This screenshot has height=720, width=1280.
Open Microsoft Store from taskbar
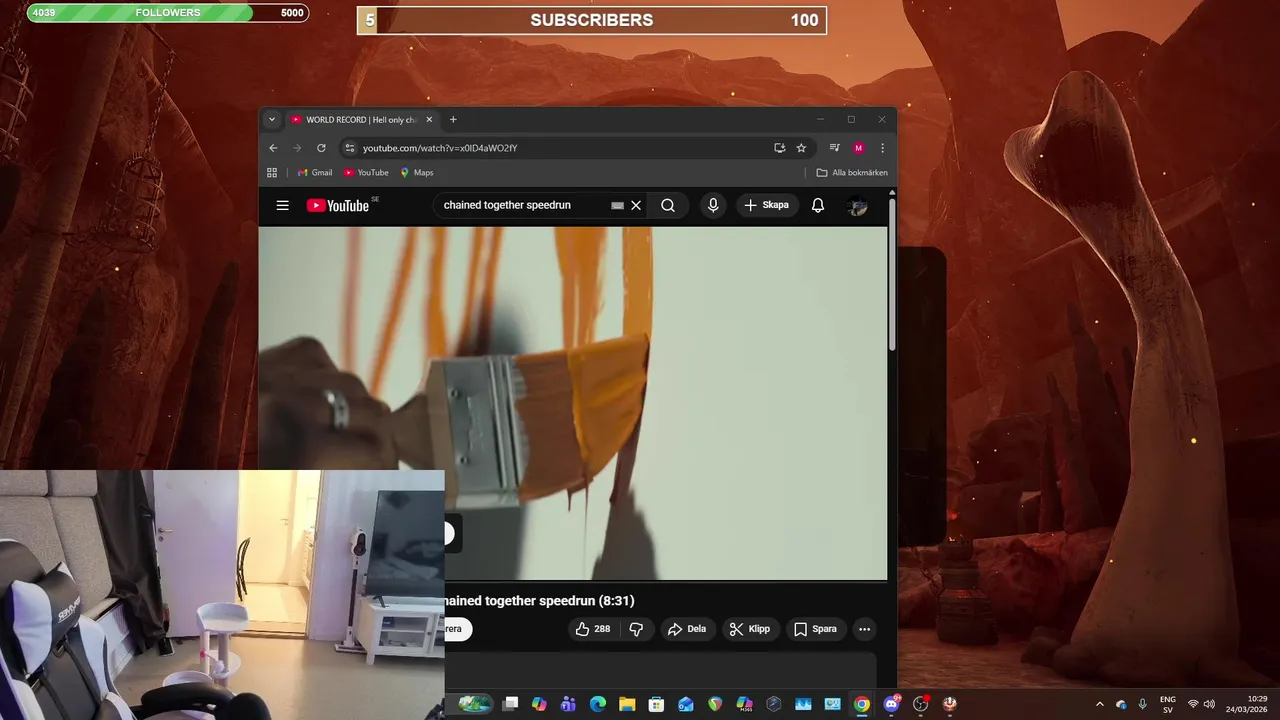(656, 704)
